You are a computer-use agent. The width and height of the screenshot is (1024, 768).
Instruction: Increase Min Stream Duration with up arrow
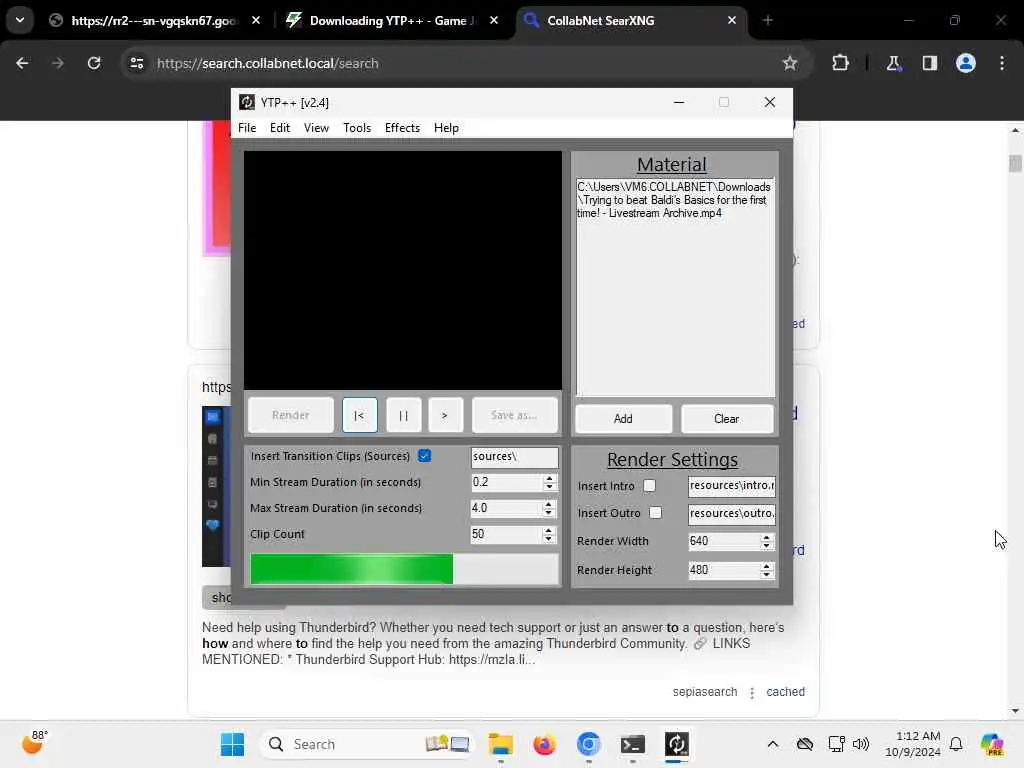coord(549,478)
